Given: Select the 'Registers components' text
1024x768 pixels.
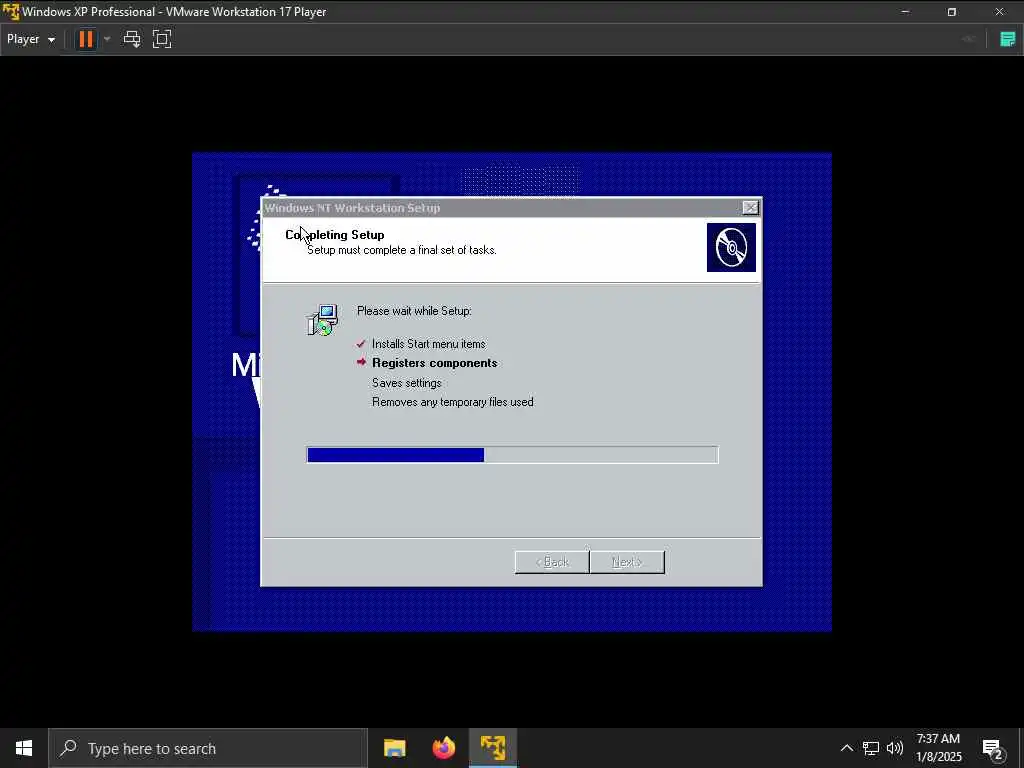Looking at the screenshot, I should click(434, 363).
